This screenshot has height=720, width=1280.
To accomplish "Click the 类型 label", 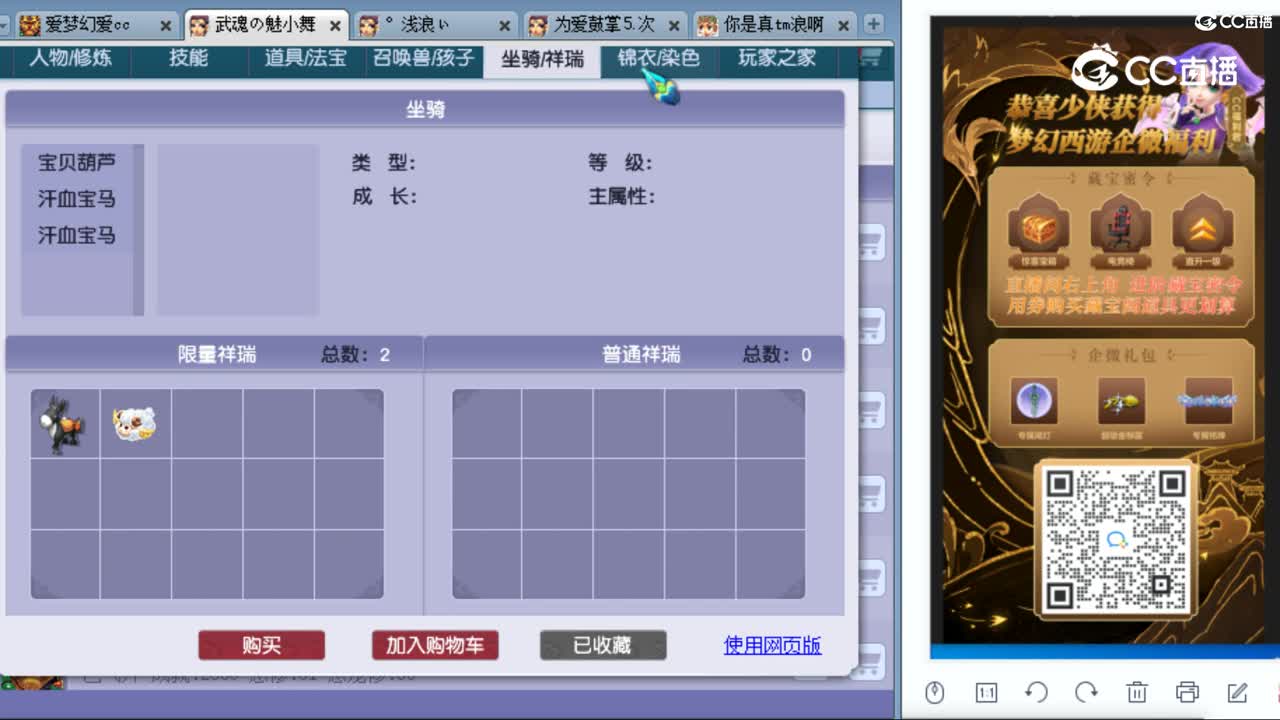I will point(384,162).
